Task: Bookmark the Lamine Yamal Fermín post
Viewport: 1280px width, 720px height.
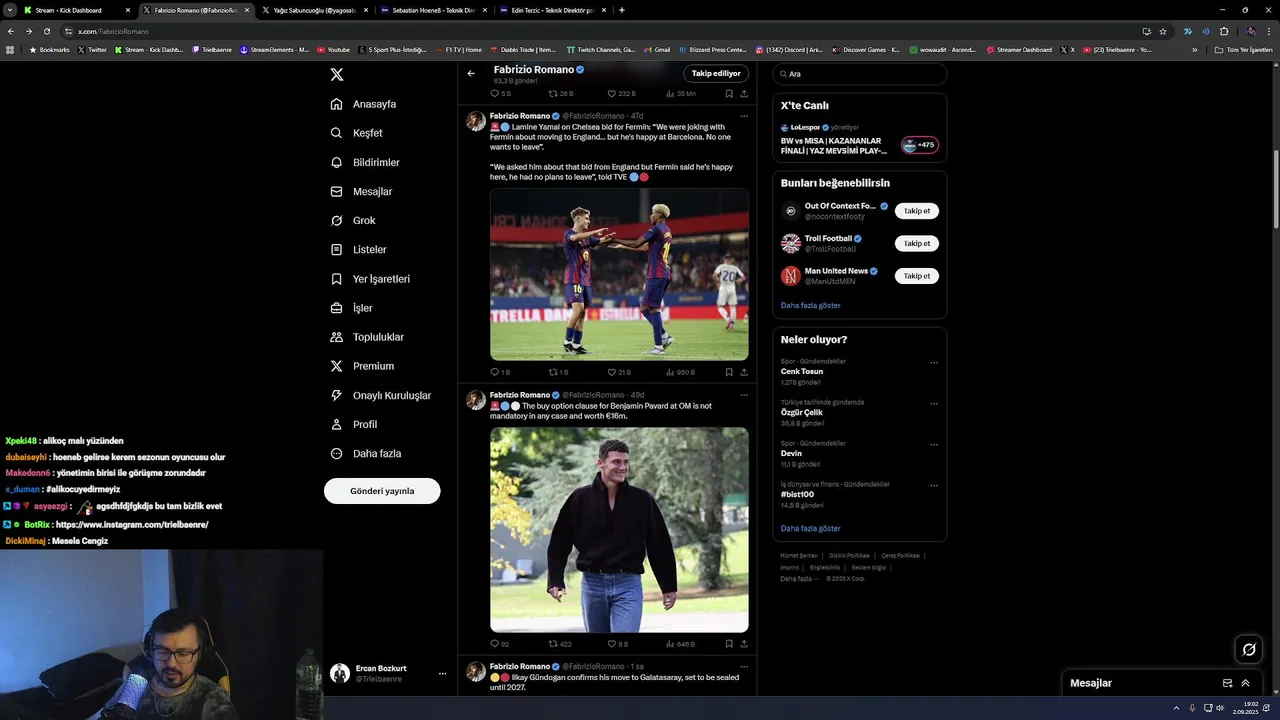Action: (729, 372)
